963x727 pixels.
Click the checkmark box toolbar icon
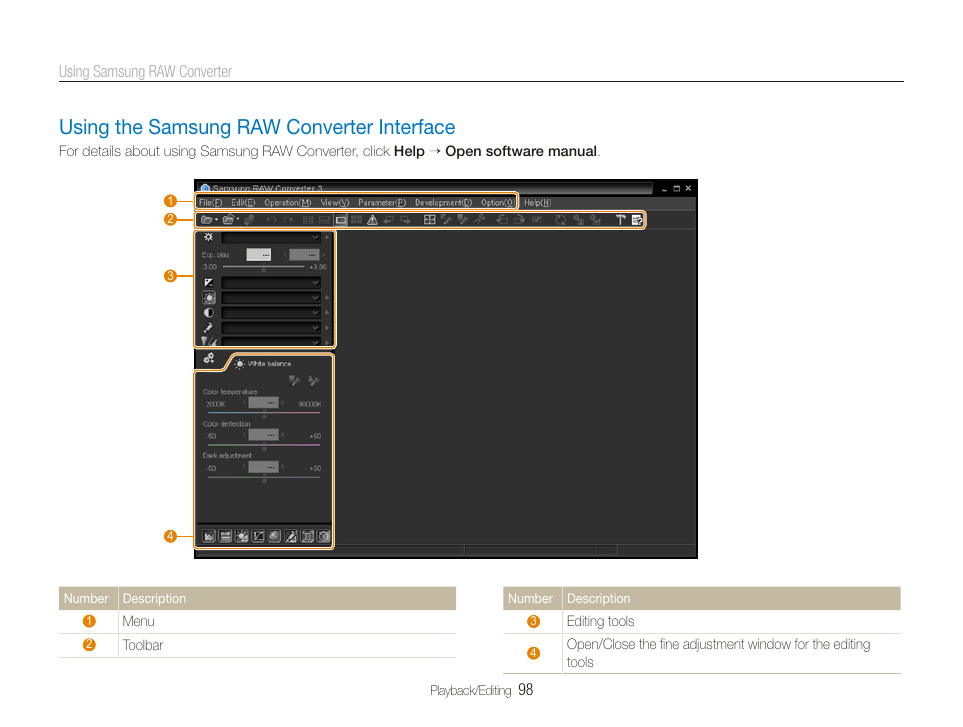[537, 220]
